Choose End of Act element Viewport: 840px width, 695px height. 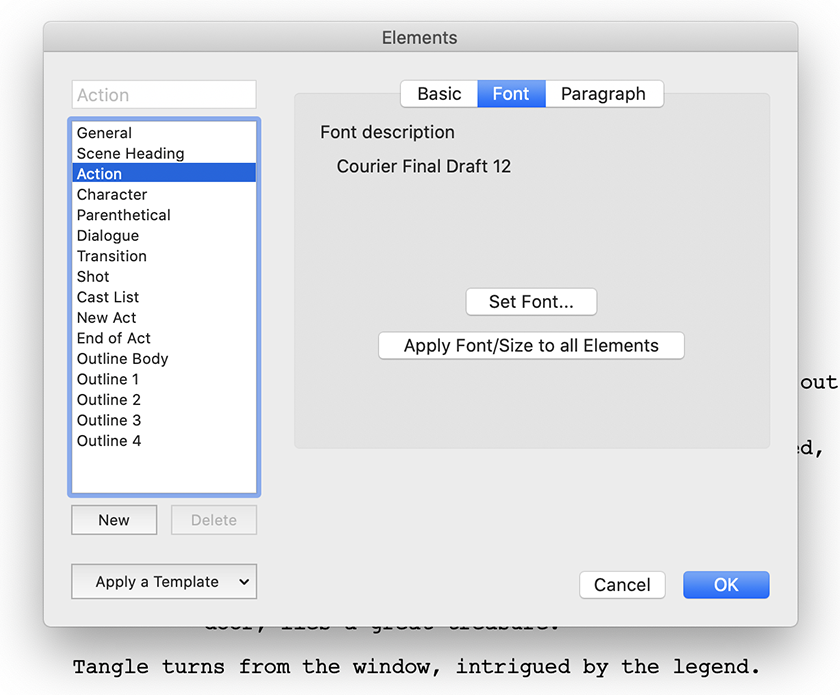[x=114, y=338]
